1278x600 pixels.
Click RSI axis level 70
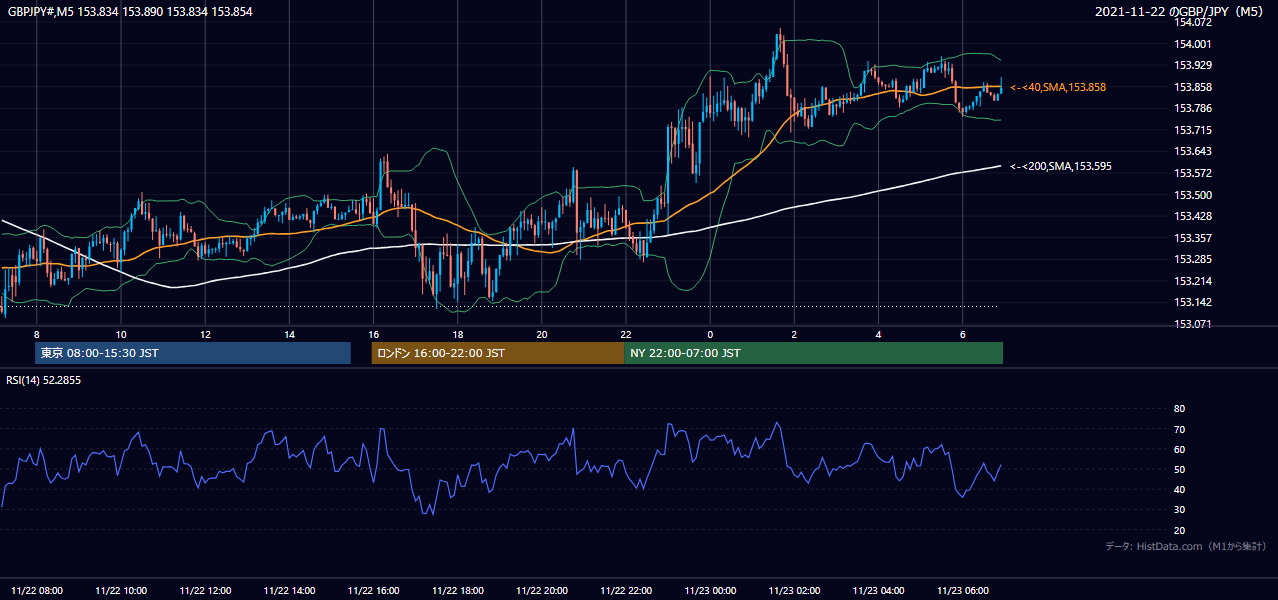1179,430
